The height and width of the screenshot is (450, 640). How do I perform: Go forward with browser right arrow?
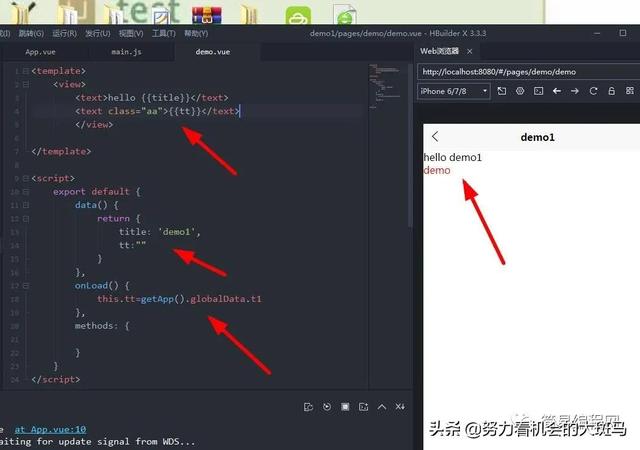pyautogui.click(x=575, y=91)
